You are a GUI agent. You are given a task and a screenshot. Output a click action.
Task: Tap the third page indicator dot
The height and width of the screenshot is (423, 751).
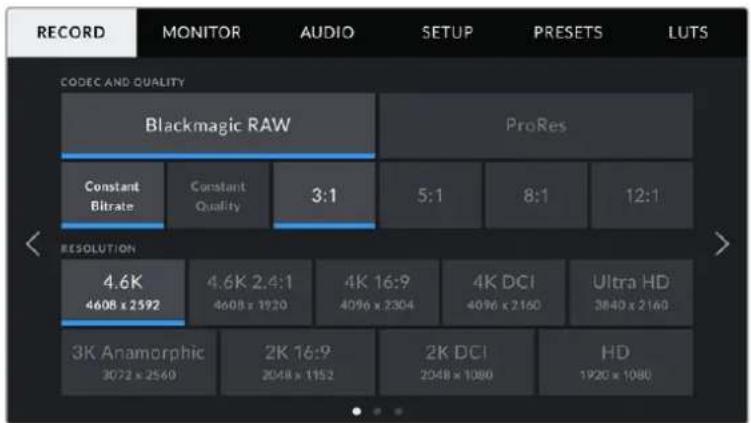398,412
